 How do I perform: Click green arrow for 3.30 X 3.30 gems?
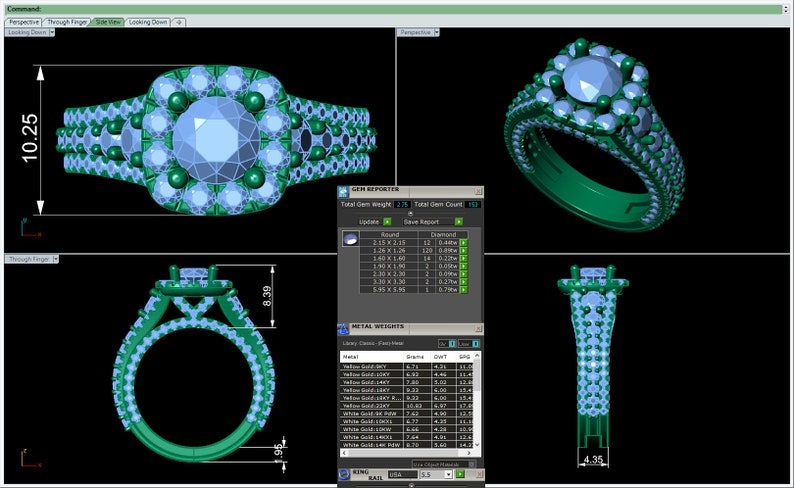[463, 282]
